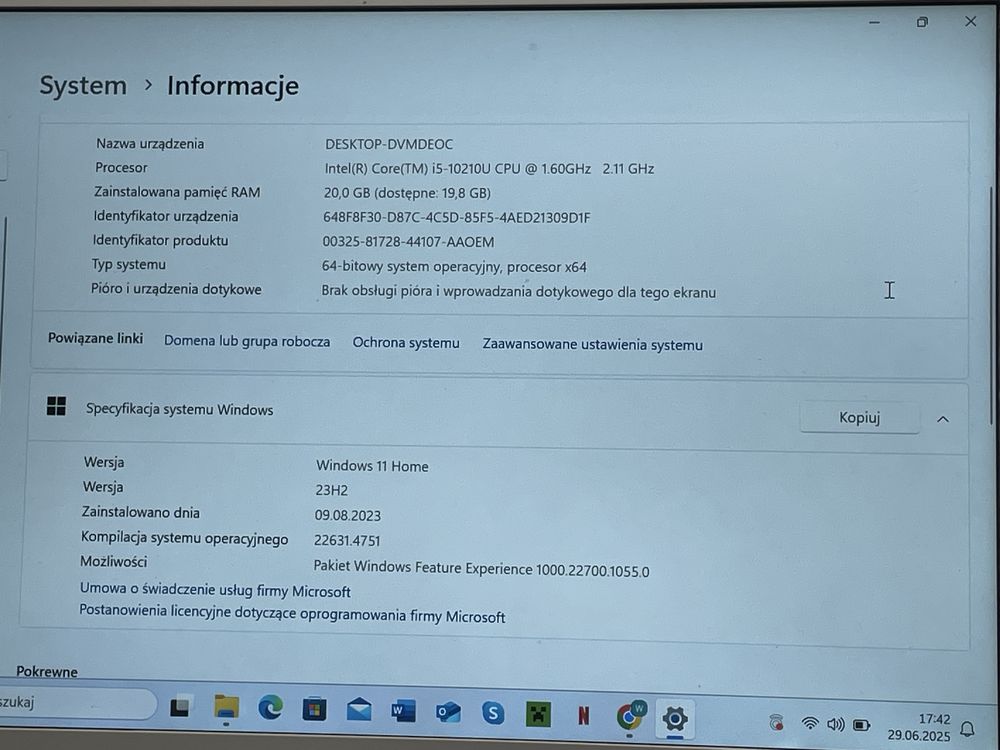Image resolution: width=1000 pixels, height=750 pixels.
Task: Open Minecraft from the taskbar
Action: 538,714
